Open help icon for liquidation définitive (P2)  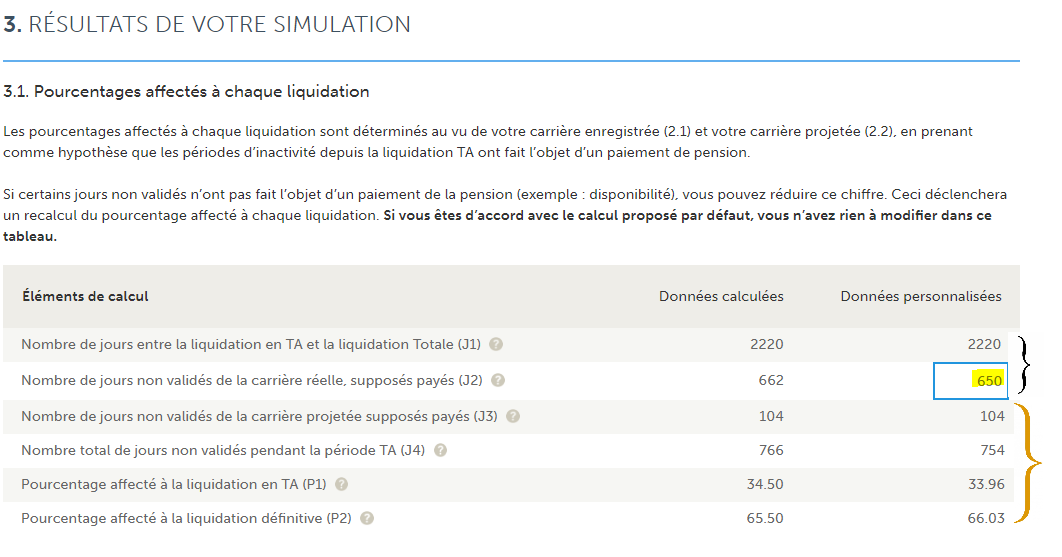(x=366, y=518)
